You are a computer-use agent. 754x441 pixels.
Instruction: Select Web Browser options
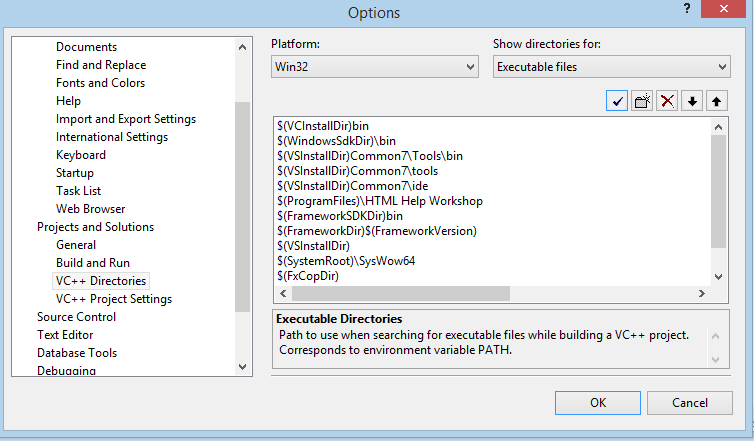[x=90, y=209]
